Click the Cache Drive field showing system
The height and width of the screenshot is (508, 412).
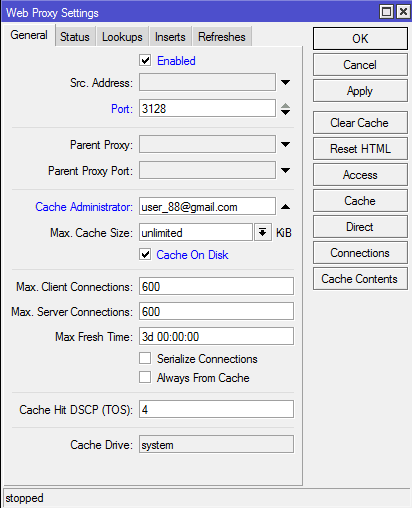(216, 444)
